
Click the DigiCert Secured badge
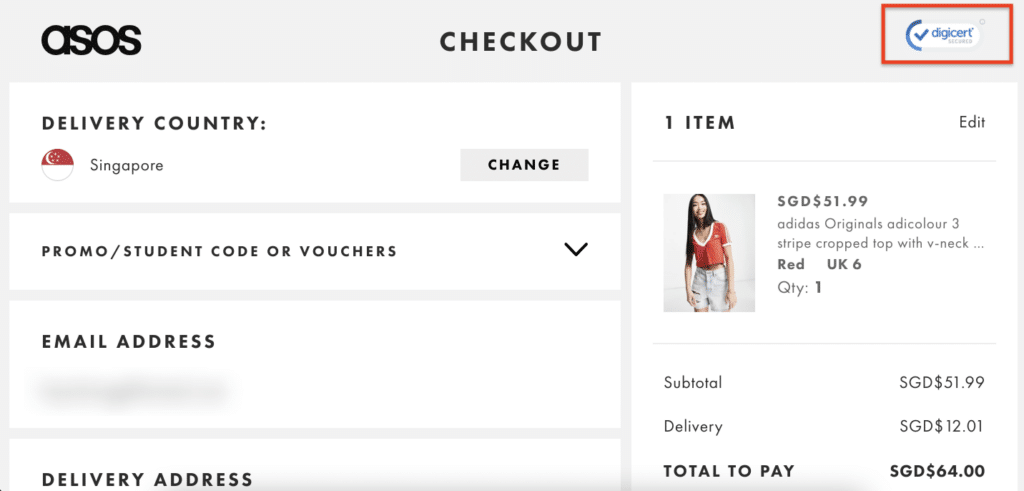tap(941, 36)
